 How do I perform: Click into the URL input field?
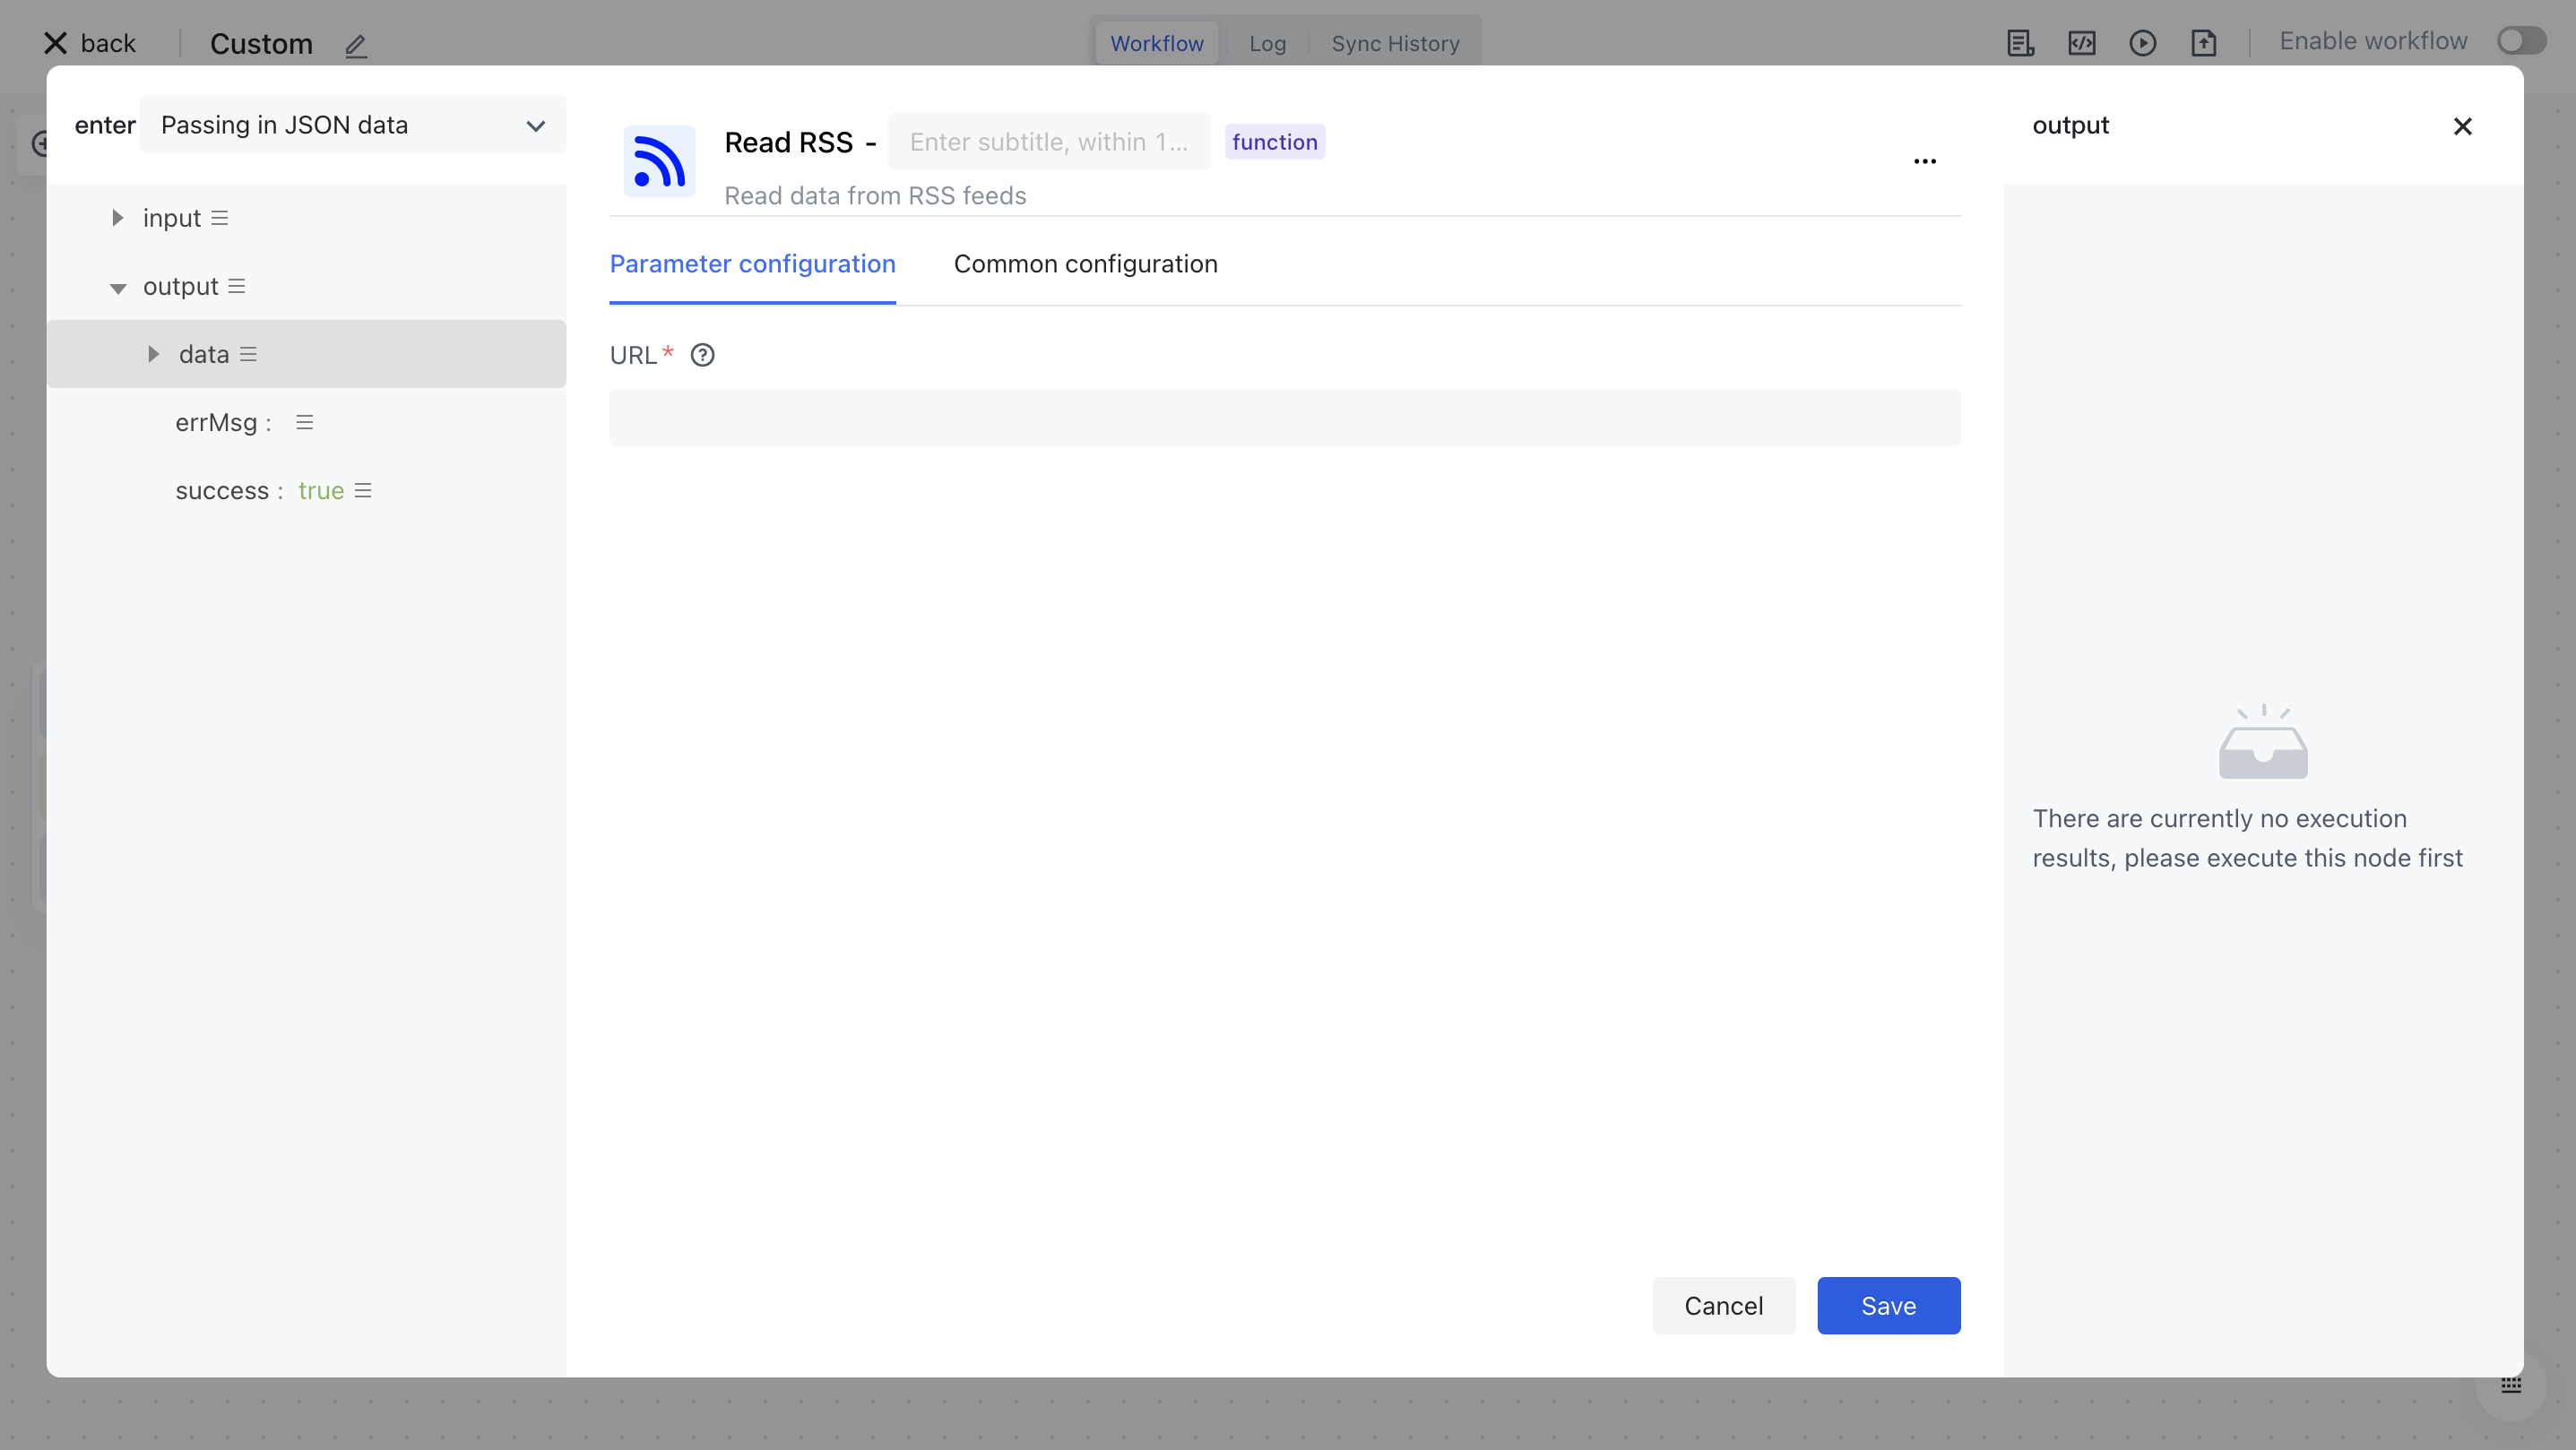point(1284,418)
